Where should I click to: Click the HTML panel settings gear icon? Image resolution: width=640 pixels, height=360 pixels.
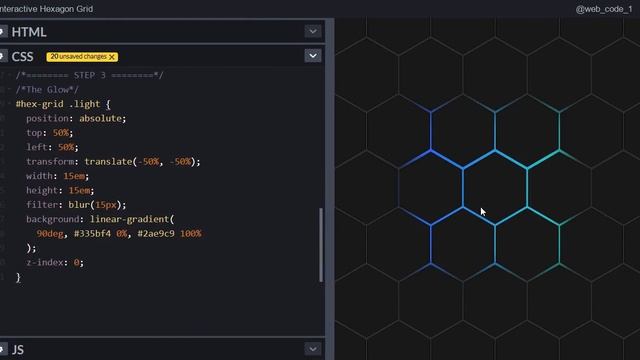pos(2,32)
